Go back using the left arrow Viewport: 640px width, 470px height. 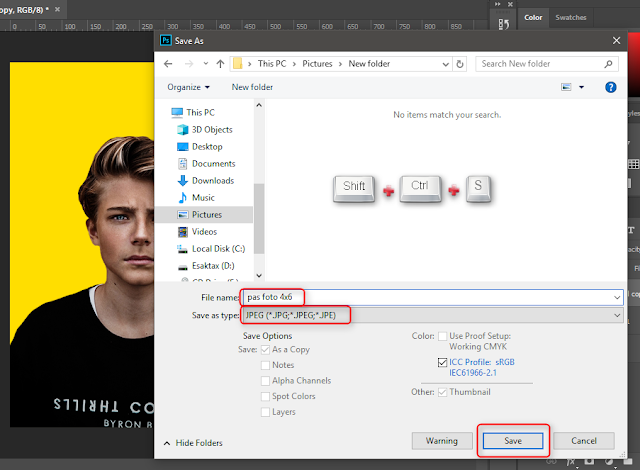tap(168, 64)
